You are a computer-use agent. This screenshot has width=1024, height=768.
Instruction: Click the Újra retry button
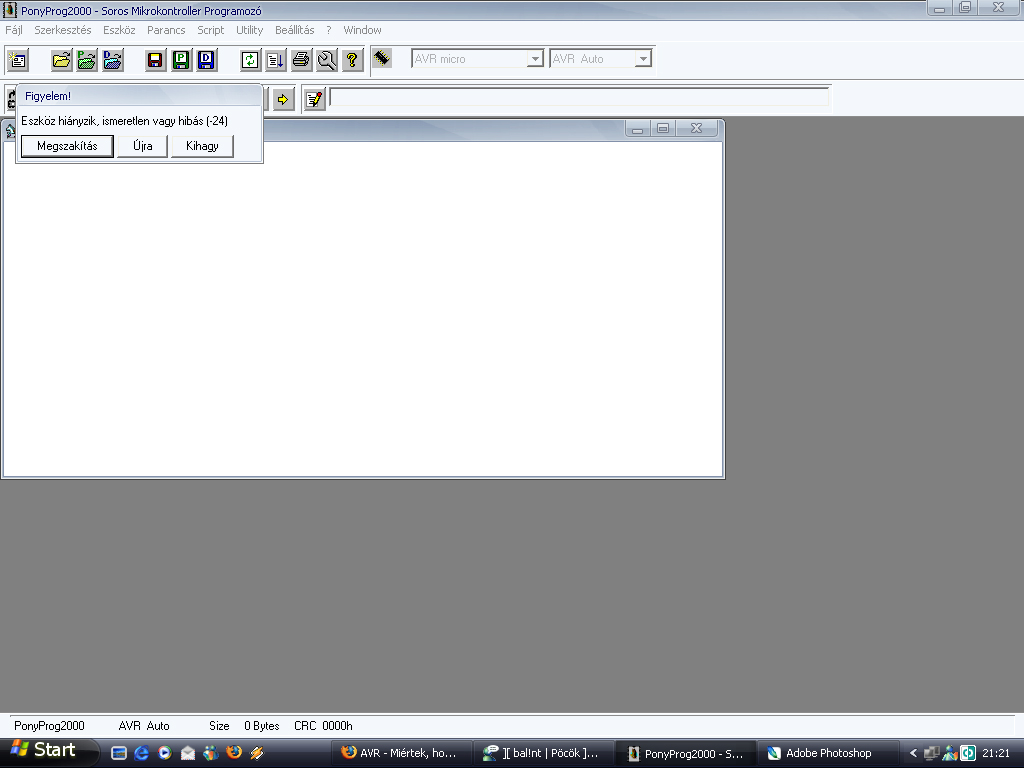(x=142, y=146)
